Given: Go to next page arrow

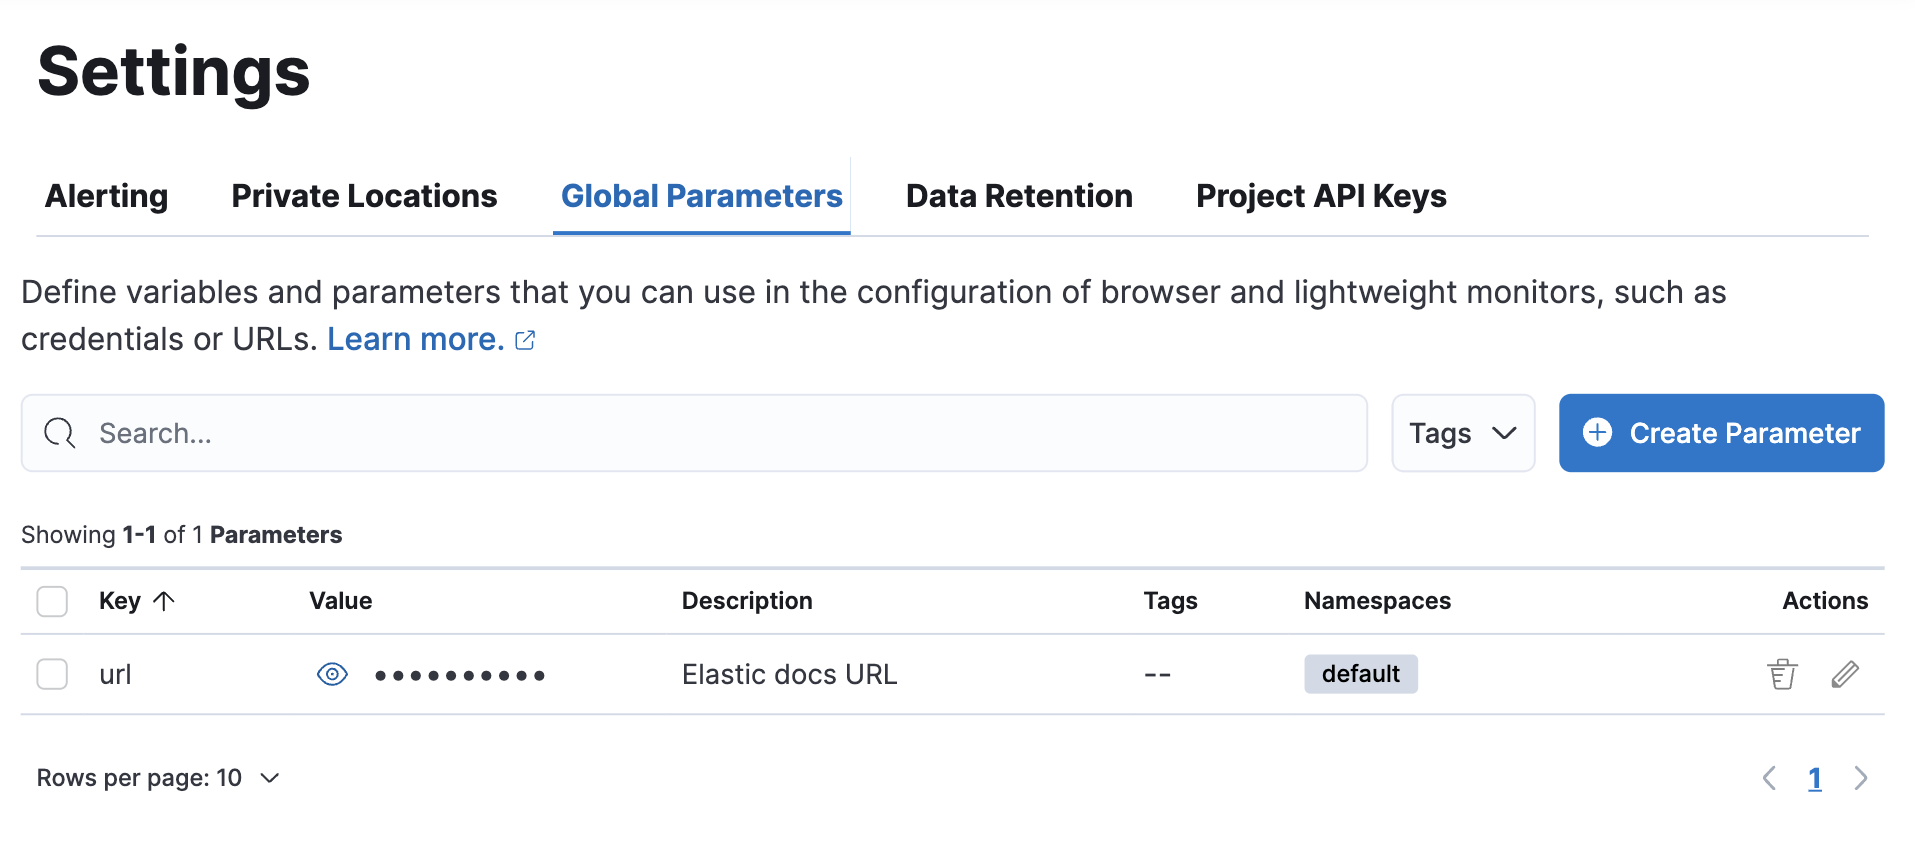Looking at the screenshot, I should (x=1860, y=778).
